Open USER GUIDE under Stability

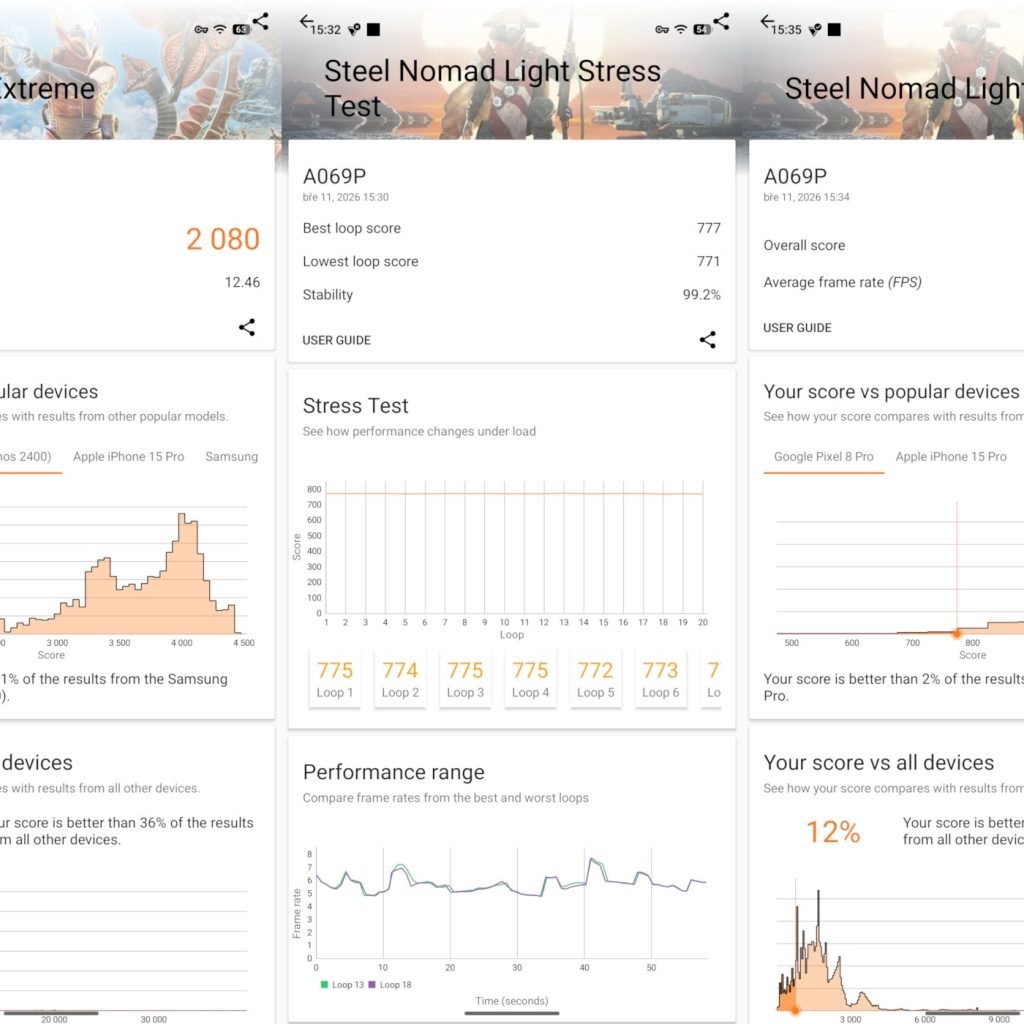(336, 340)
